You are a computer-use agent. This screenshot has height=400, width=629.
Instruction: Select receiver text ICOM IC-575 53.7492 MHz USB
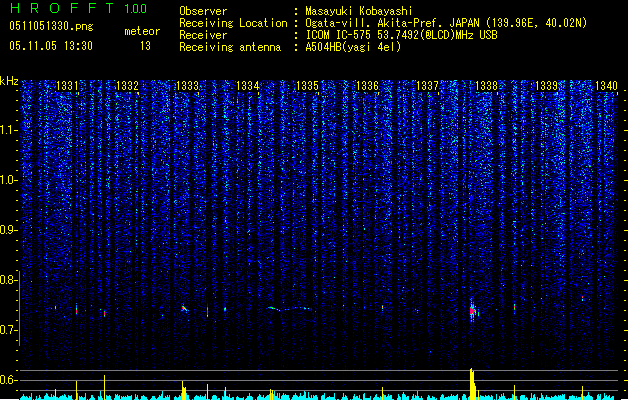[402, 35]
